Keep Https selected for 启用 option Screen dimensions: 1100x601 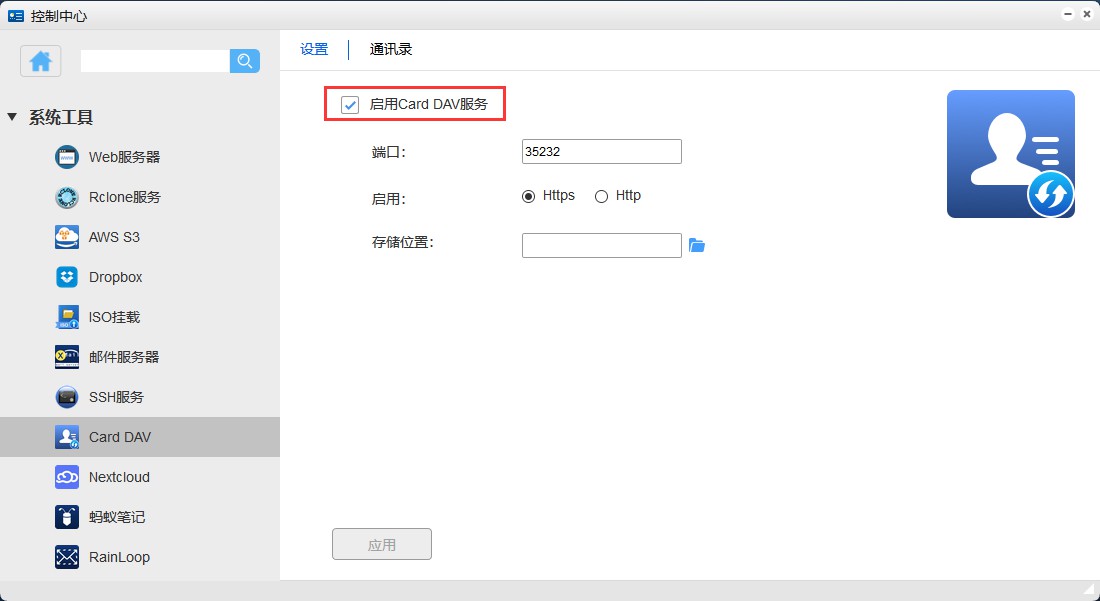point(528,196)
